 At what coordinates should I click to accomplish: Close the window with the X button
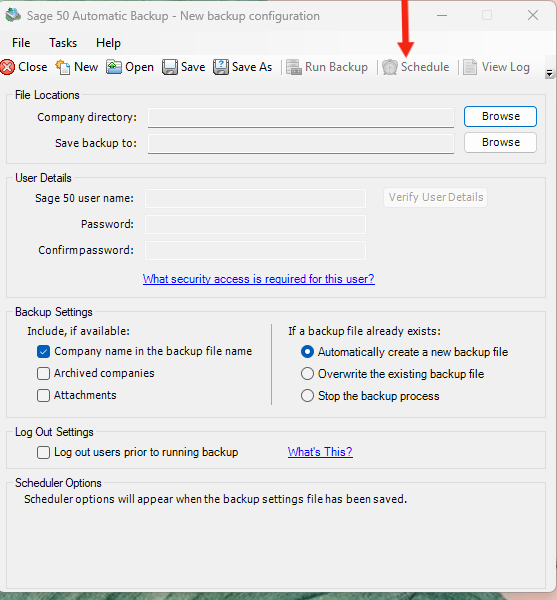pos(533,15)
